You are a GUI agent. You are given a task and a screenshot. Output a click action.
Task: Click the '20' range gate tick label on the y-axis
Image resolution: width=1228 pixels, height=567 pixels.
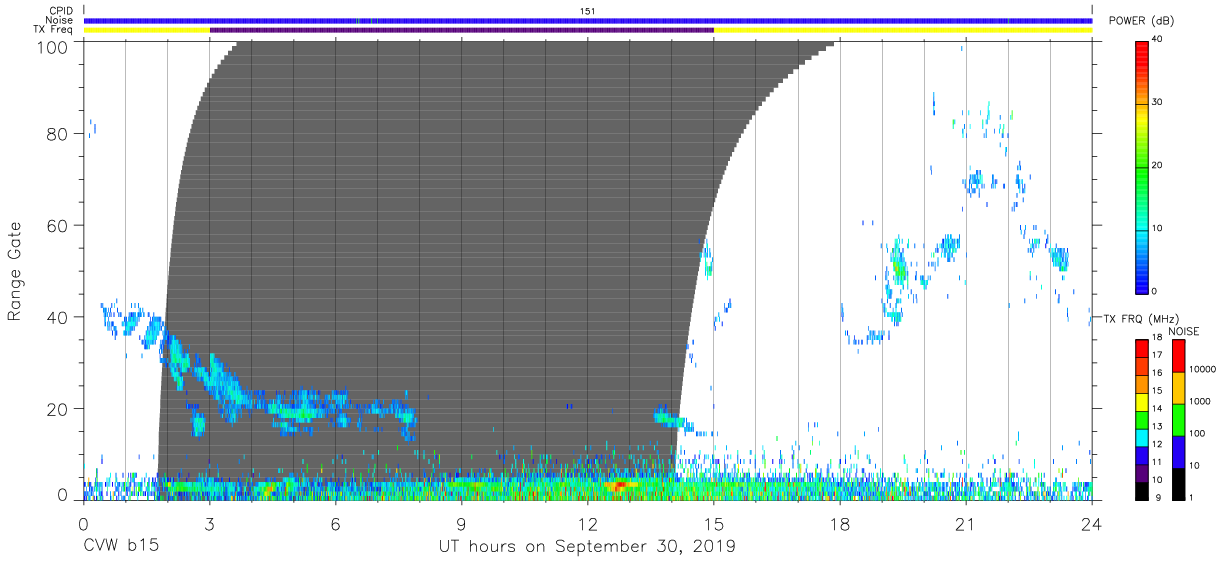coord(58,409)
